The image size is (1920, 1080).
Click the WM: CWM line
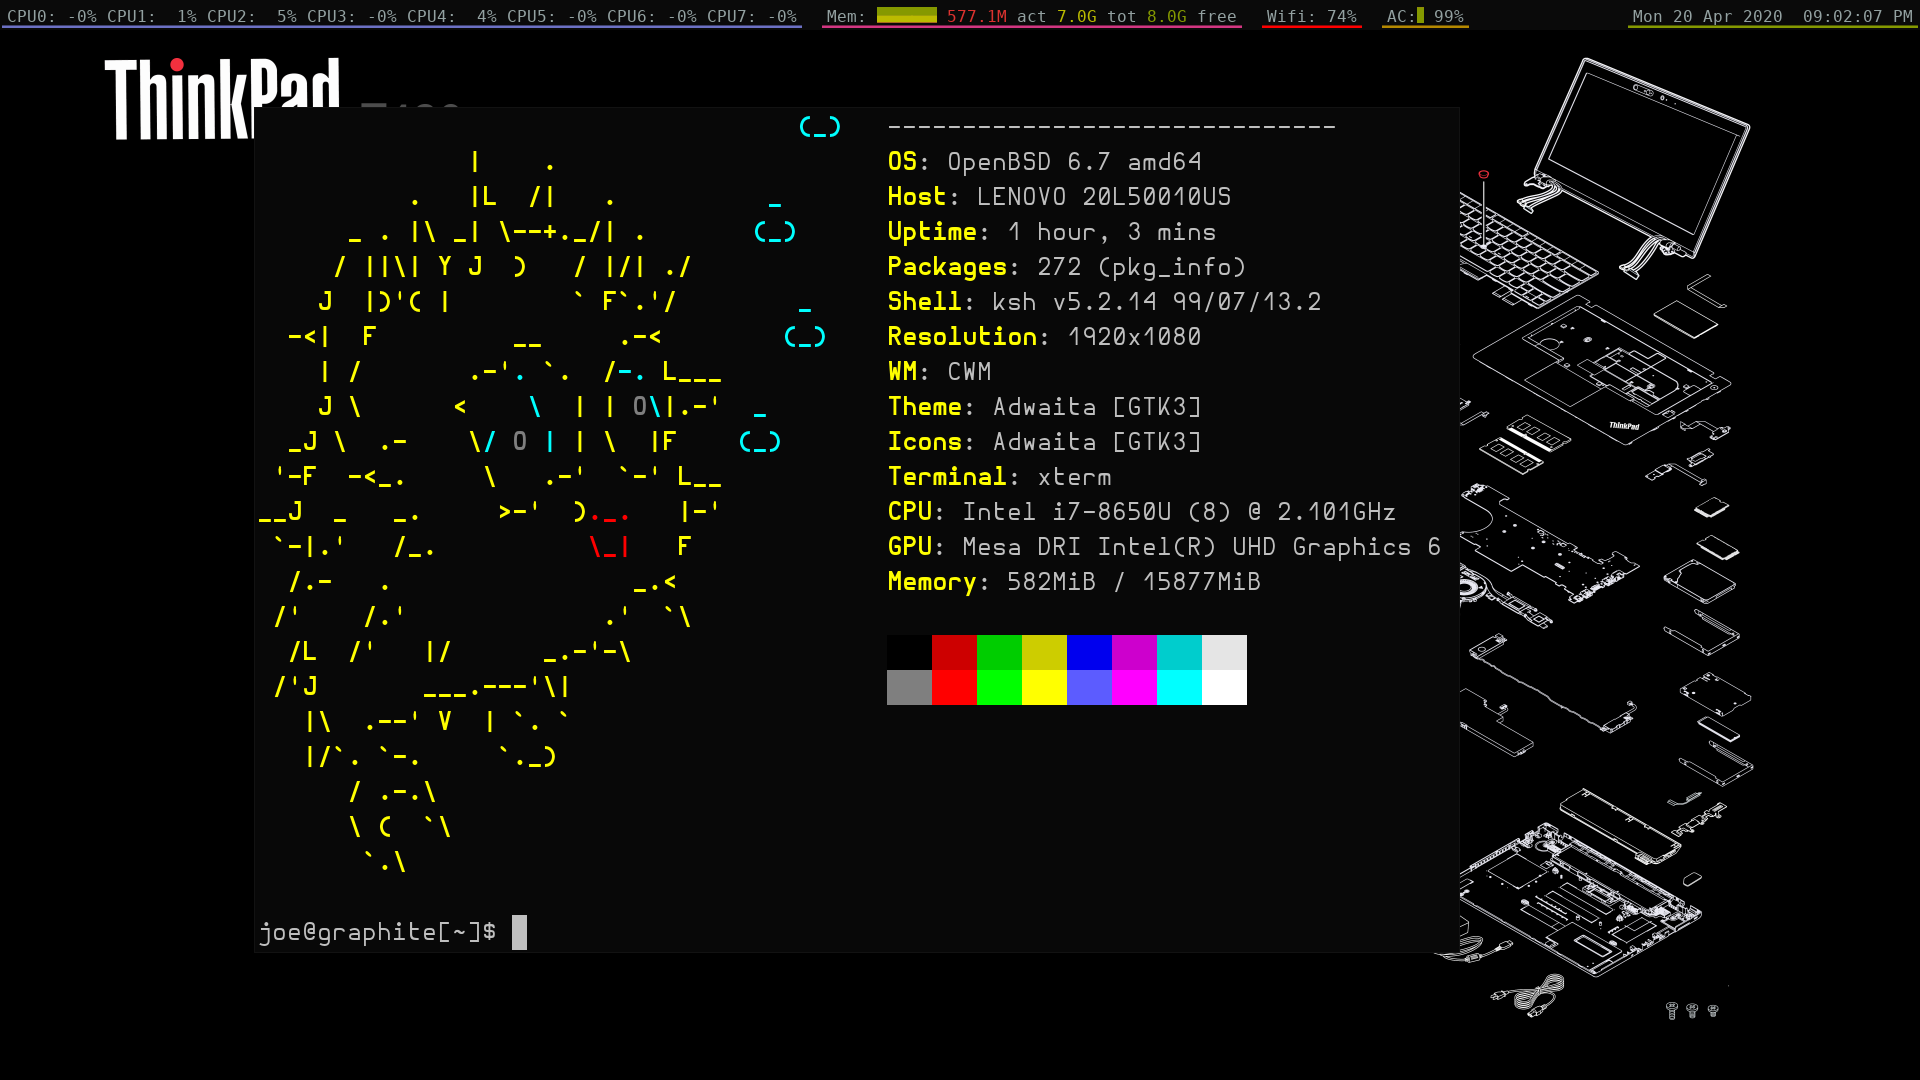click(939, 372)
